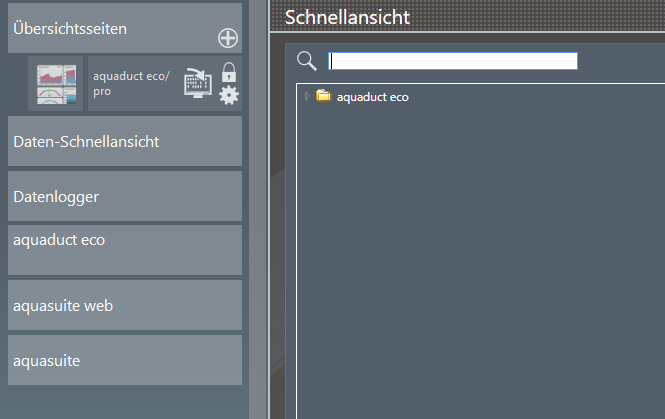Open the Datenlogger section
Screen dimensions: 665x419
(x=125, y=197)
